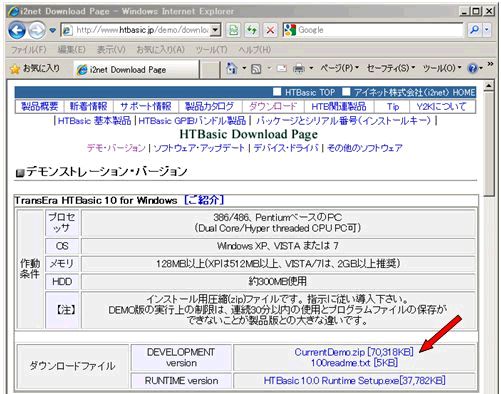Viewport: 501px width, 394px height.
Task: Open the ツール(O) dropdown menu
Action: click(442, 68)
